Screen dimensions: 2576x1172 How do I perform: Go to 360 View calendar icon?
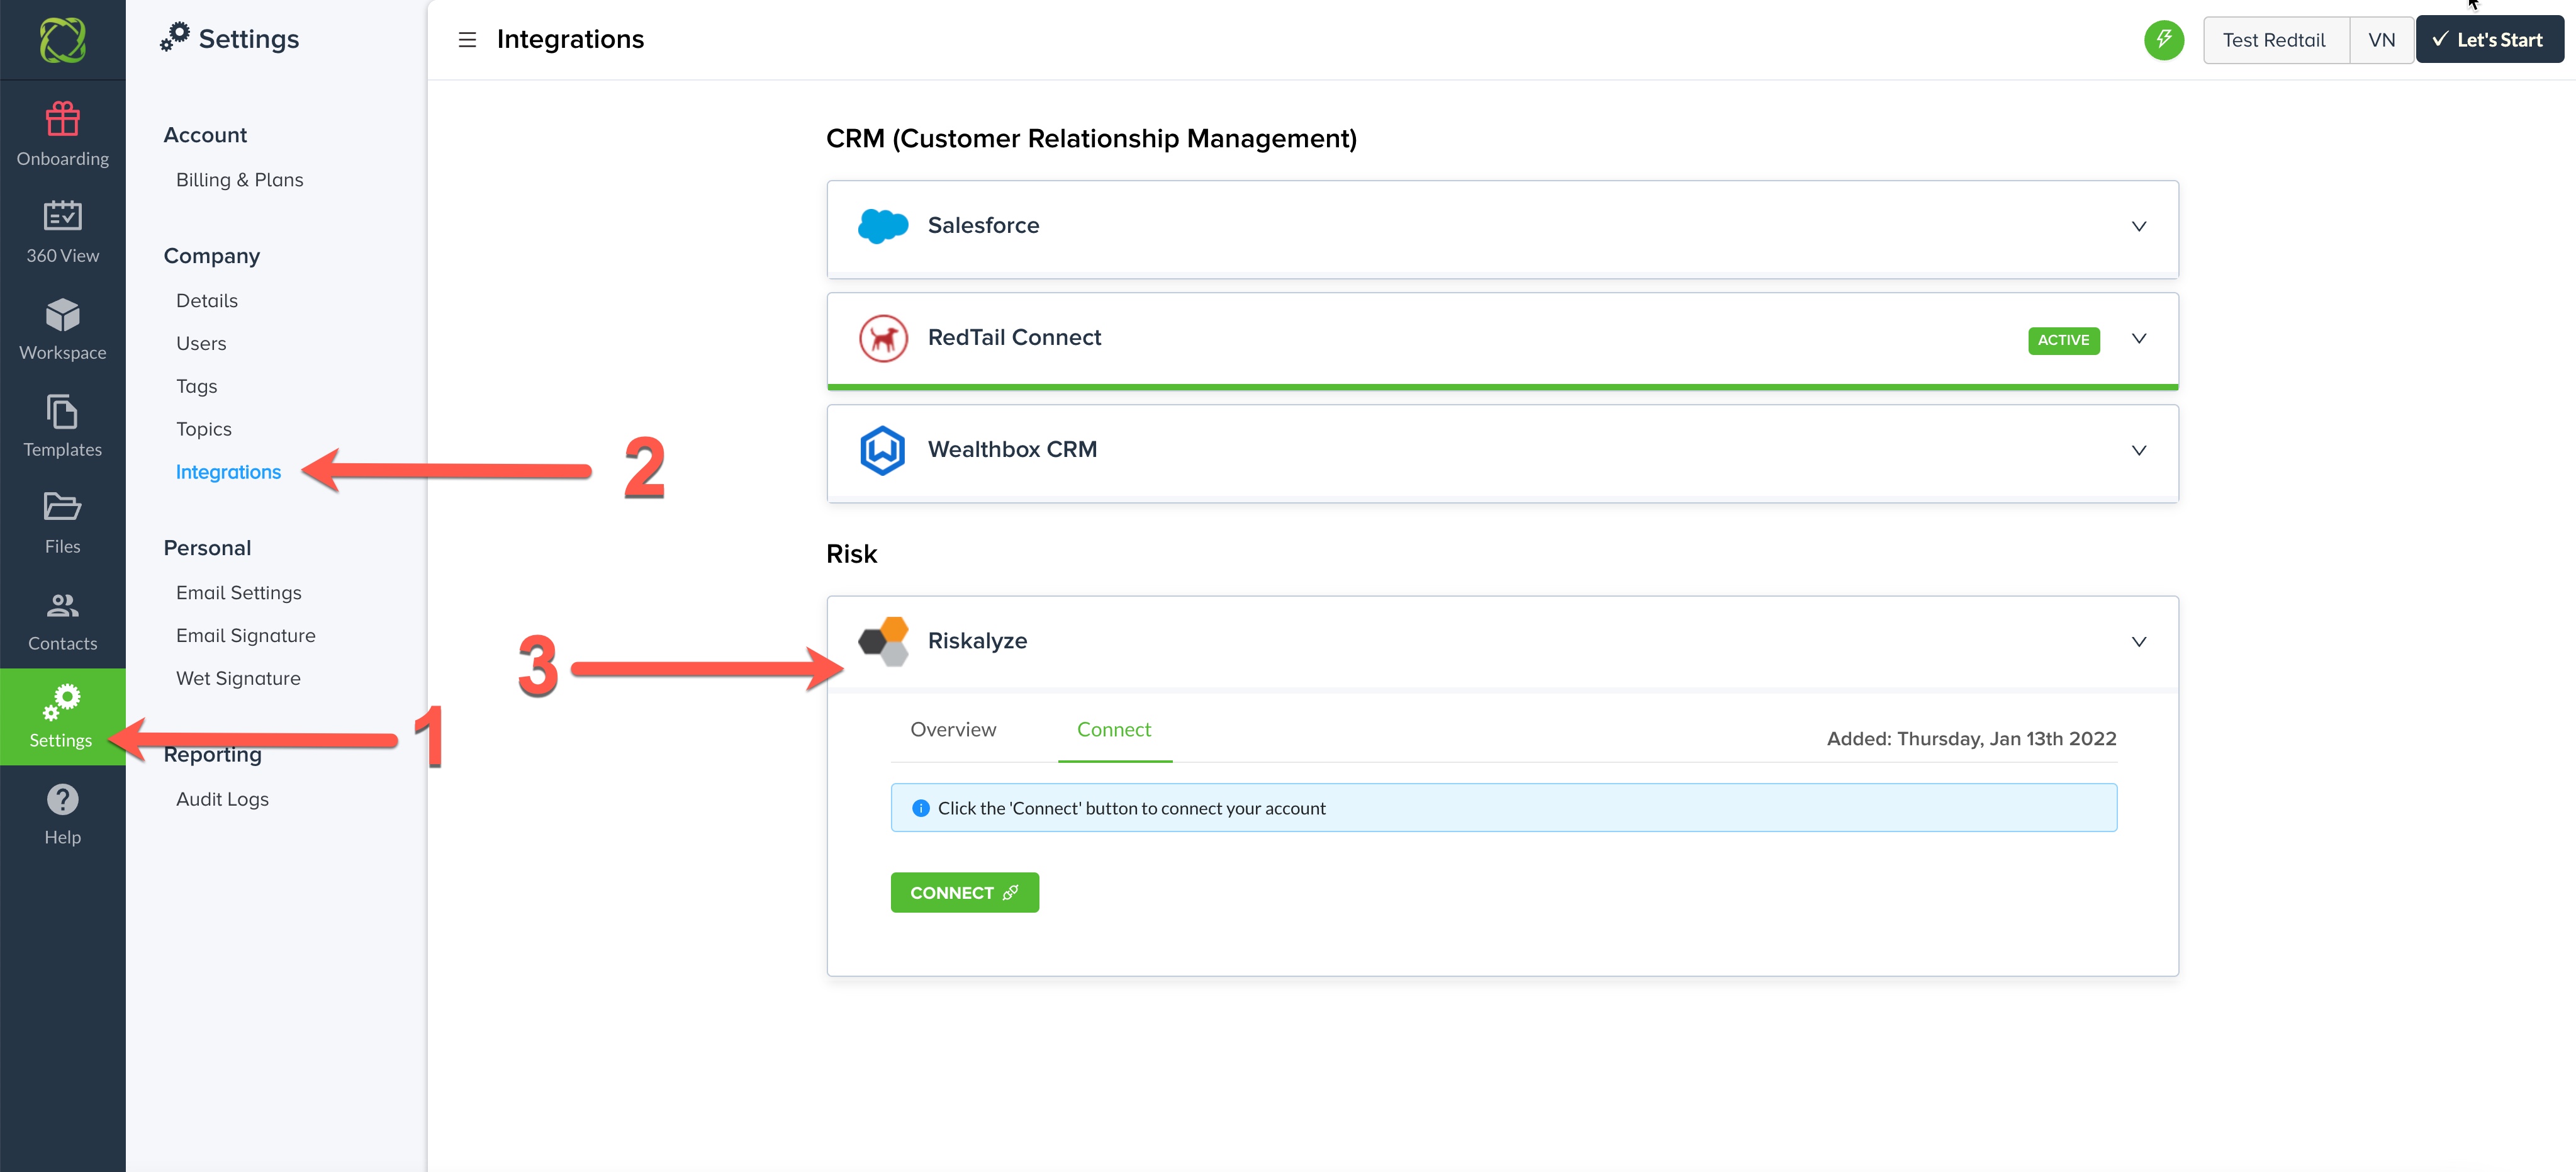62,216
